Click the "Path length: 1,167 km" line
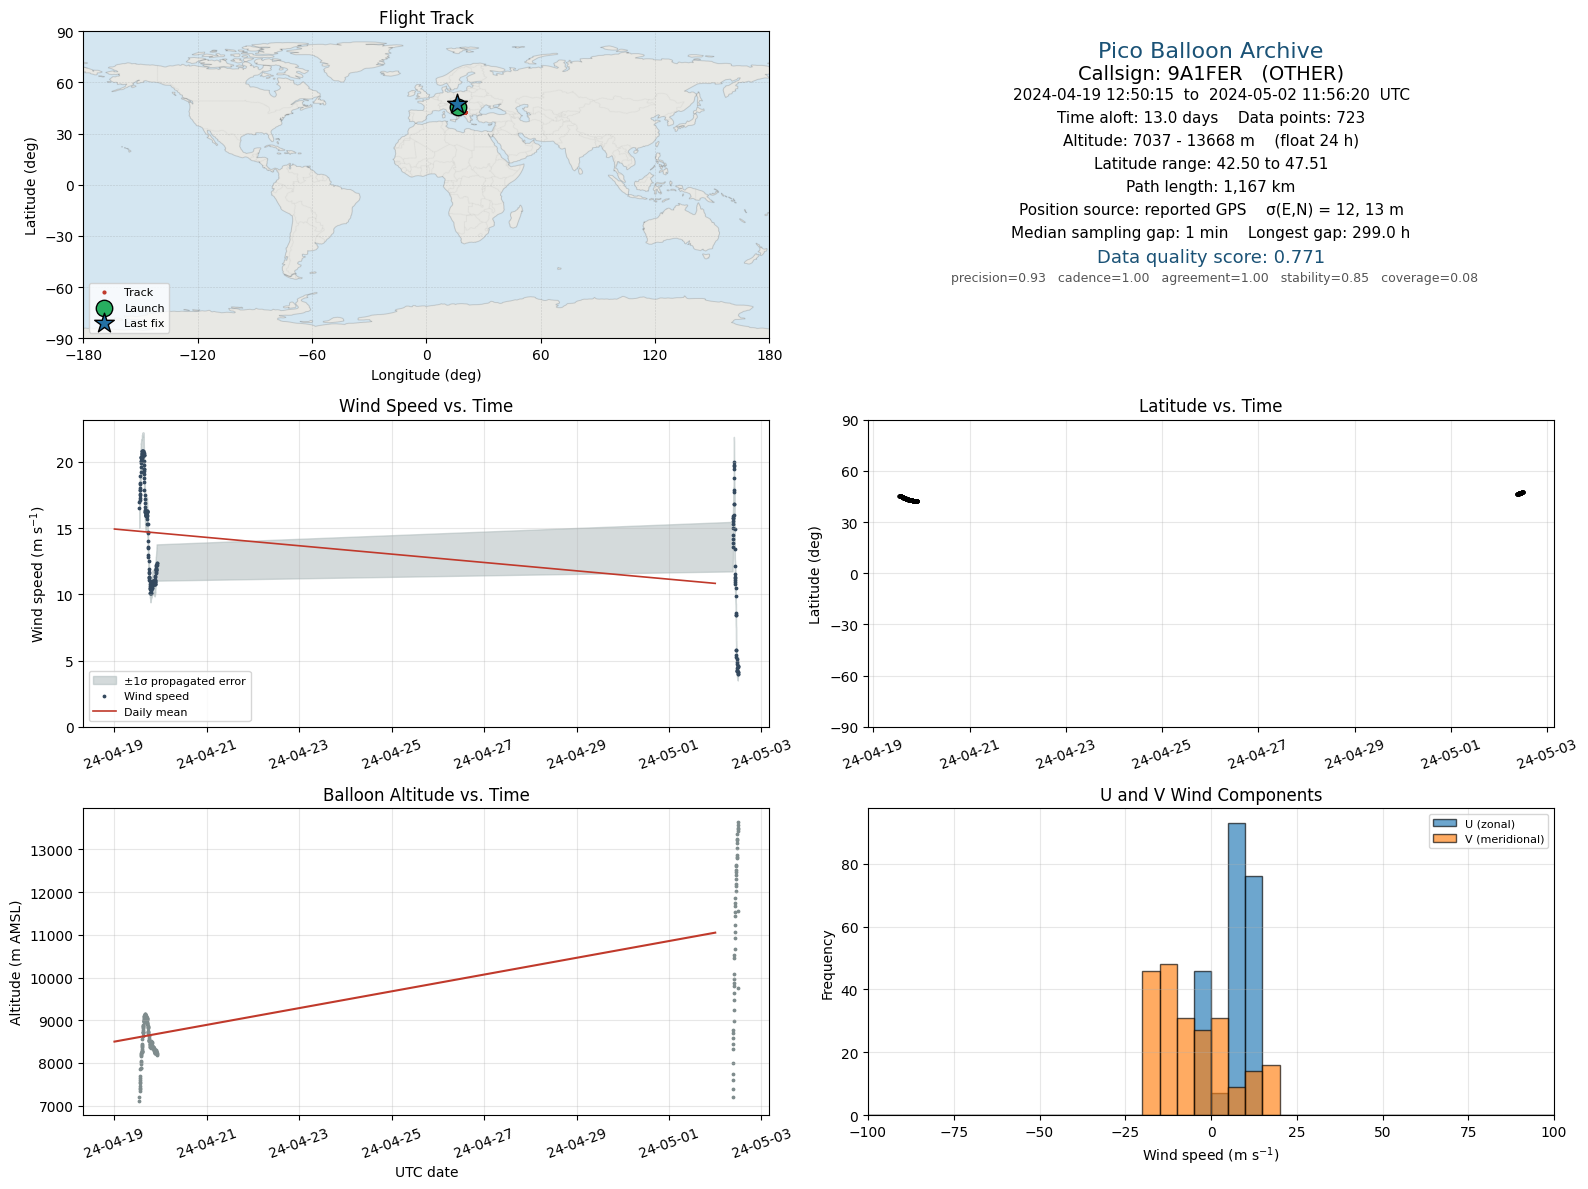Viewport: 1588px width, 1189px height. (1210, 187)
